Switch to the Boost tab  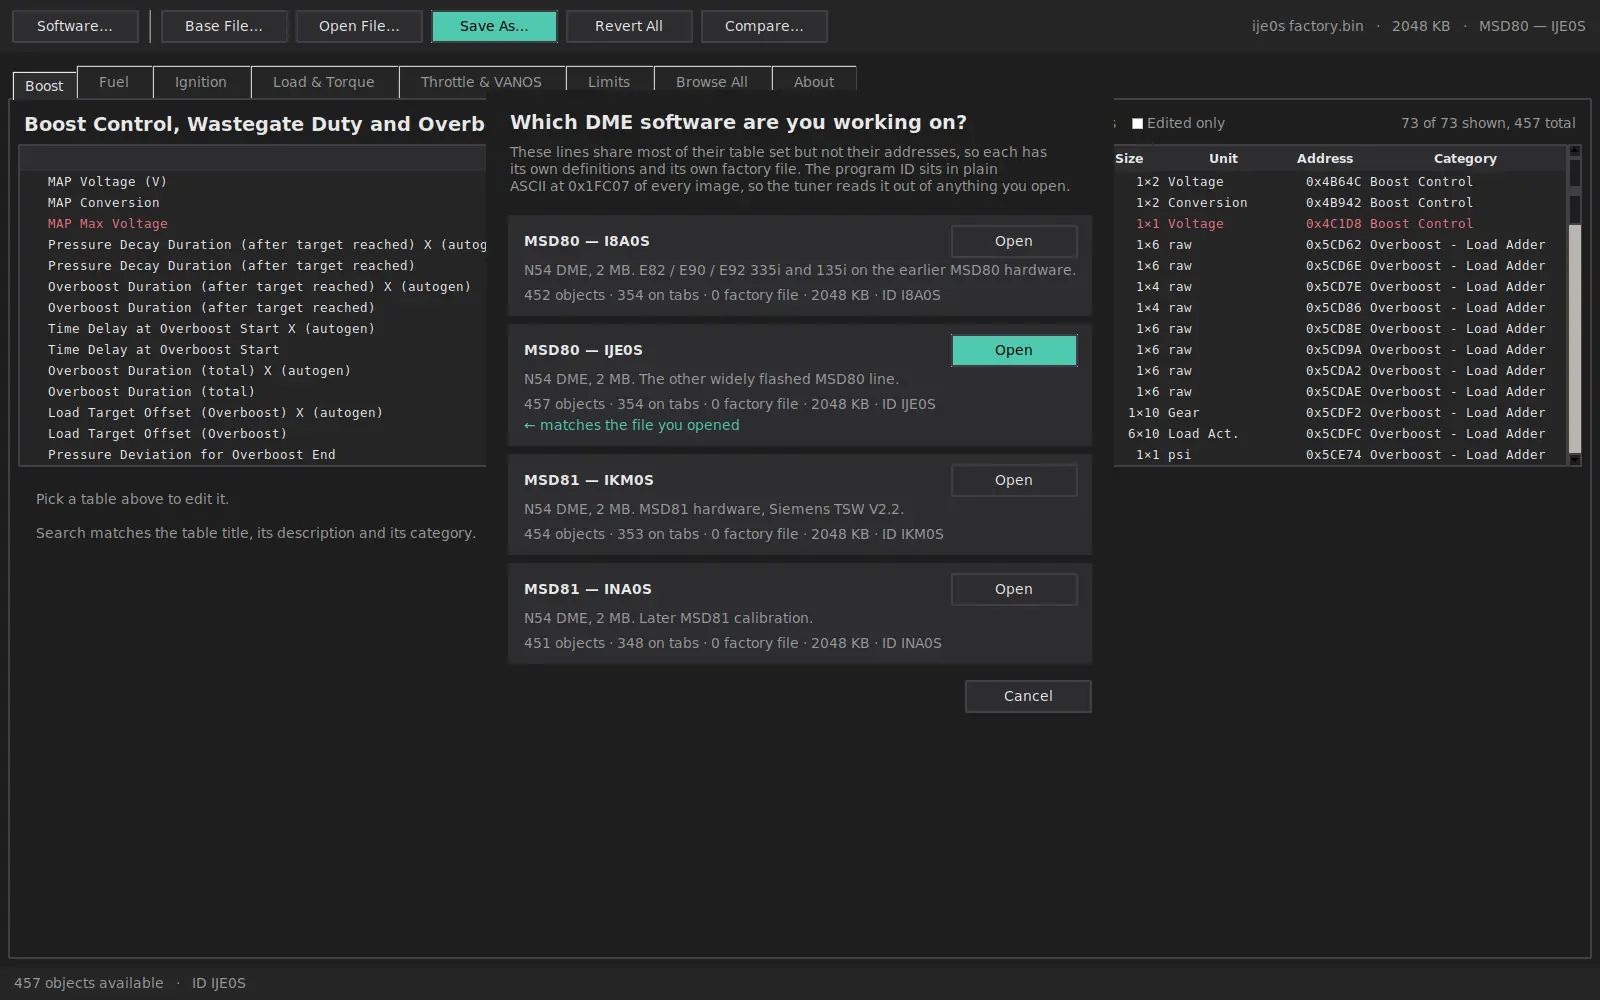[x=44, y=86]
